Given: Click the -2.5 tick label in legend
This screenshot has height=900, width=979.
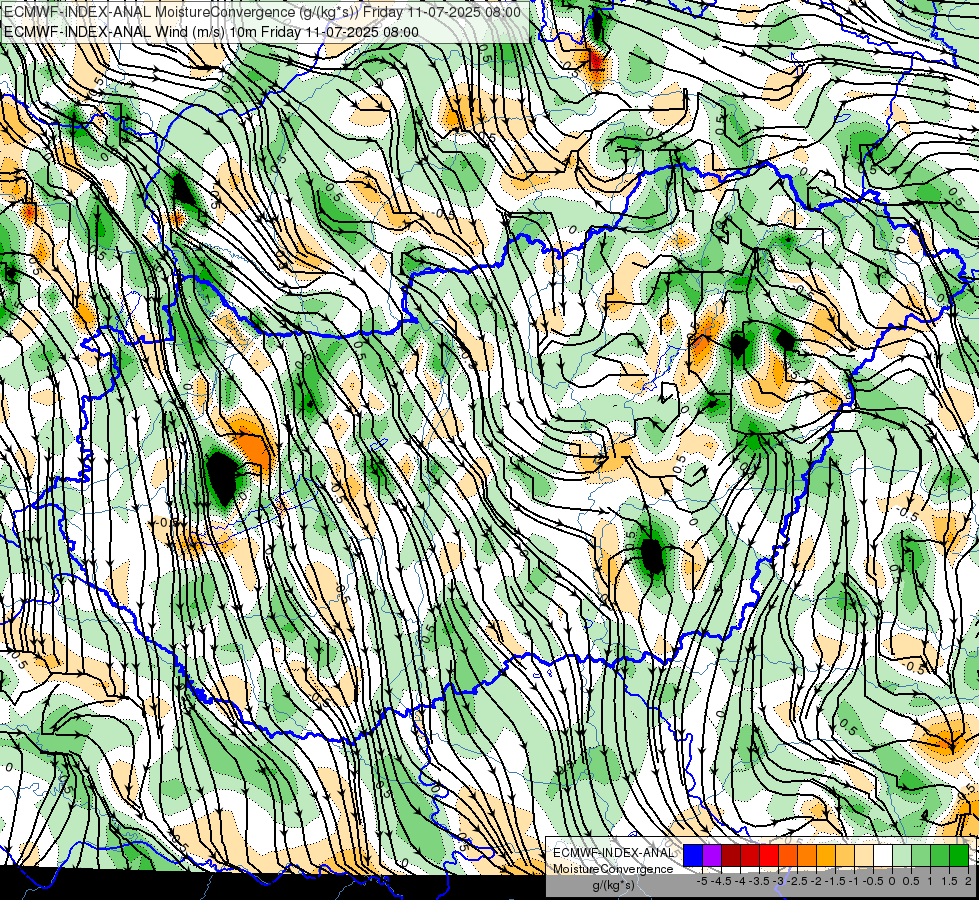Looking at the screenshot, I should (x=798, y=881).
